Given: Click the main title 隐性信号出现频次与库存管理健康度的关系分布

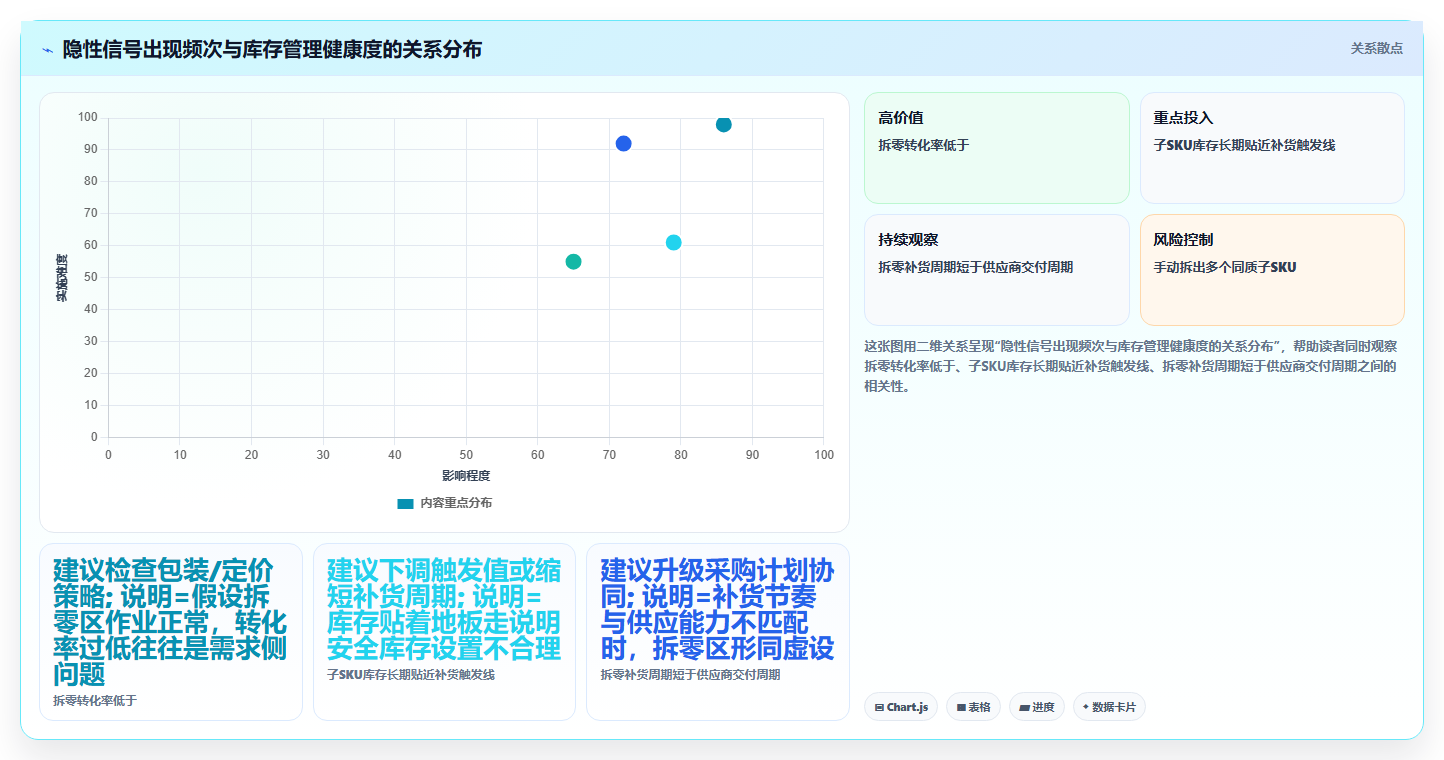Looking at the screenshot, I should [272, 49].
